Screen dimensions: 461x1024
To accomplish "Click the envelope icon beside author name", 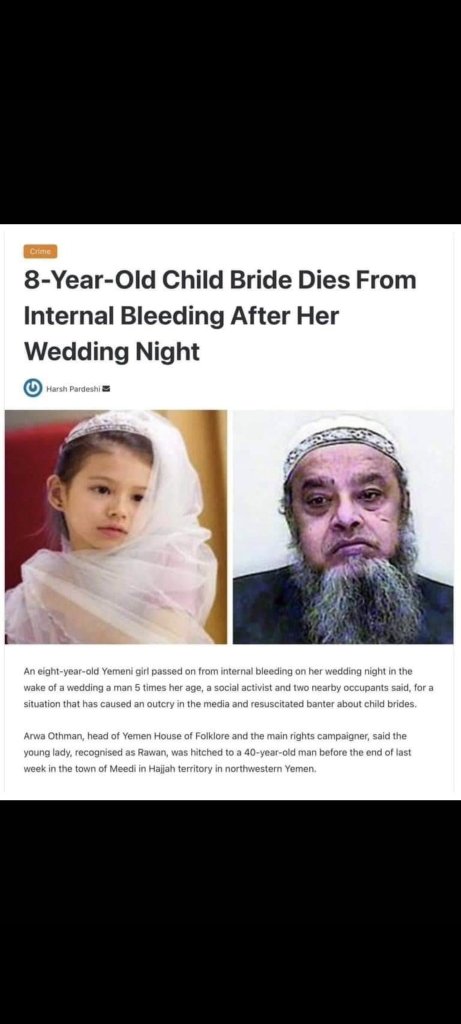I will (106, 389).
